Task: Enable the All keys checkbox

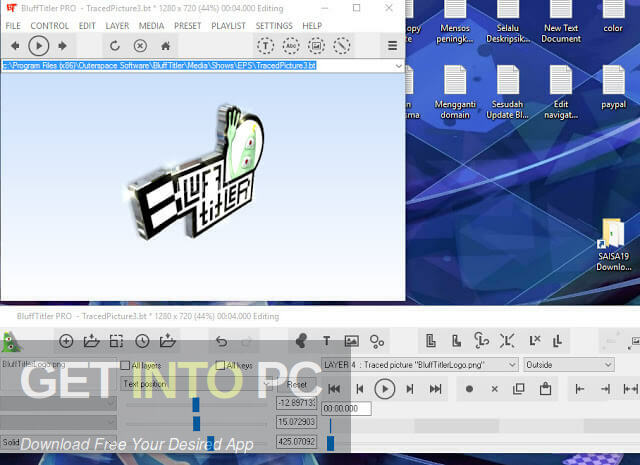Action: tap(220, 365)
